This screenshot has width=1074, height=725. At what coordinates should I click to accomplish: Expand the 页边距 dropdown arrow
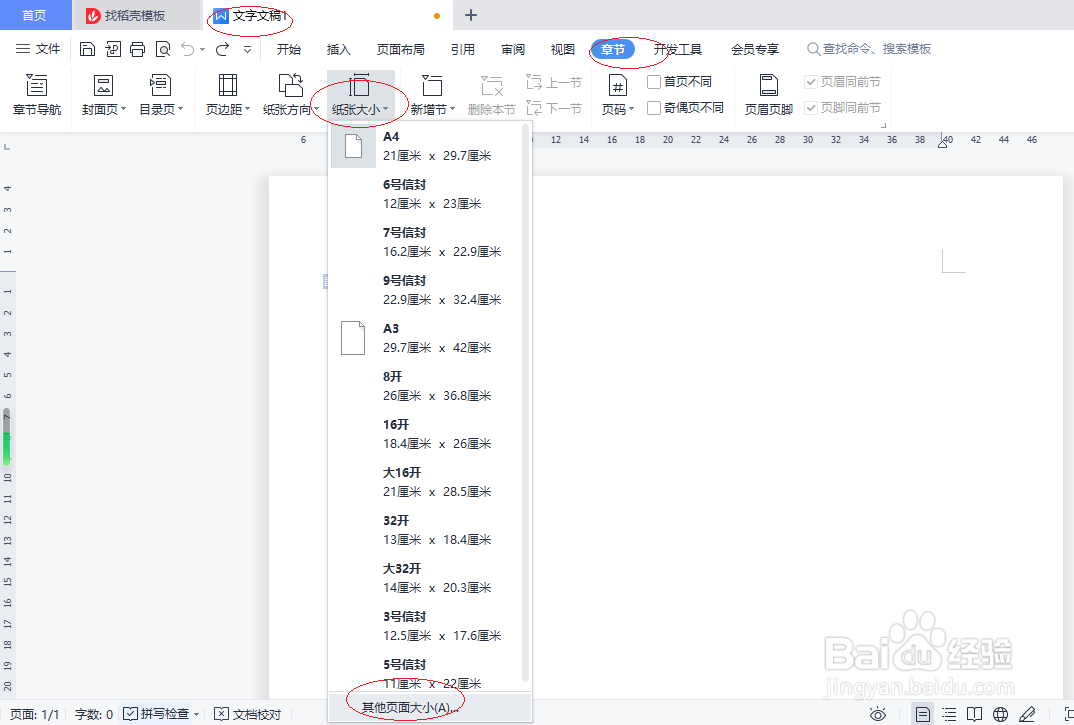pyautogui.click(x=247, y=109)
